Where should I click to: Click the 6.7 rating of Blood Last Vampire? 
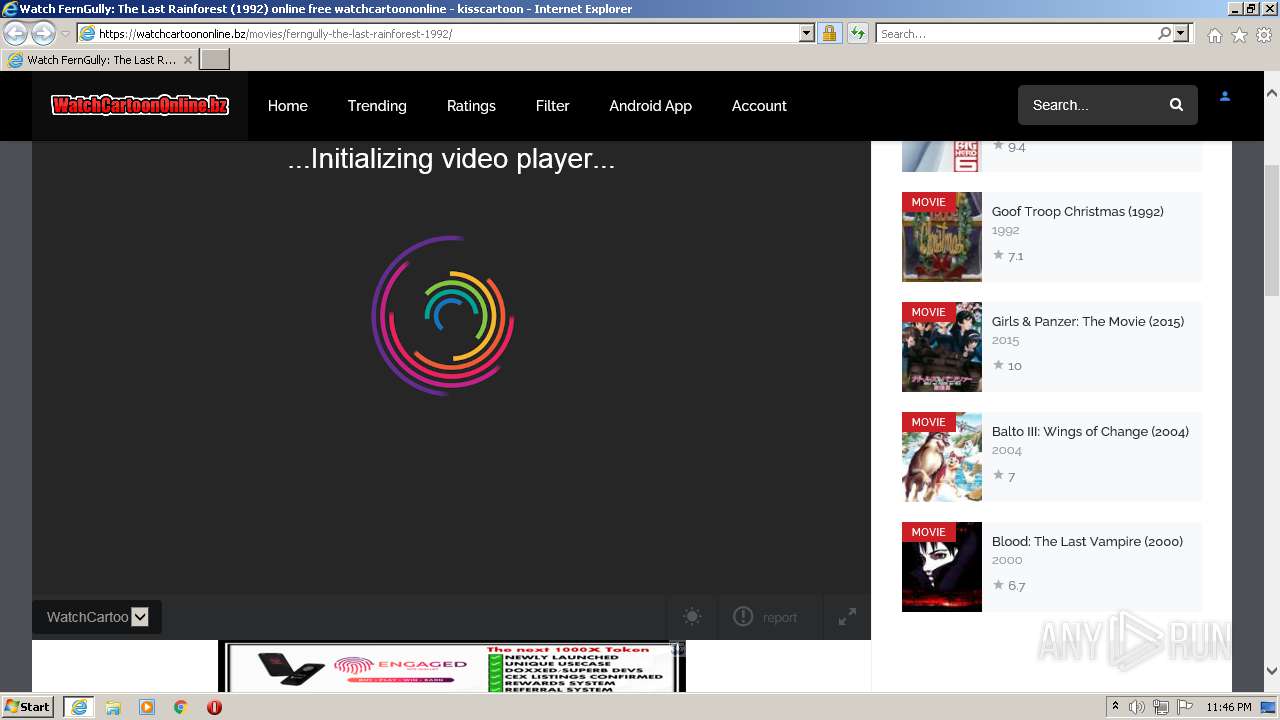click(1009, 586)
